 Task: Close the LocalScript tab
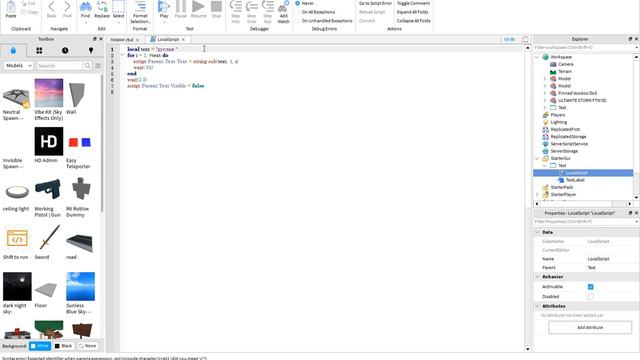tap(183, 40)
